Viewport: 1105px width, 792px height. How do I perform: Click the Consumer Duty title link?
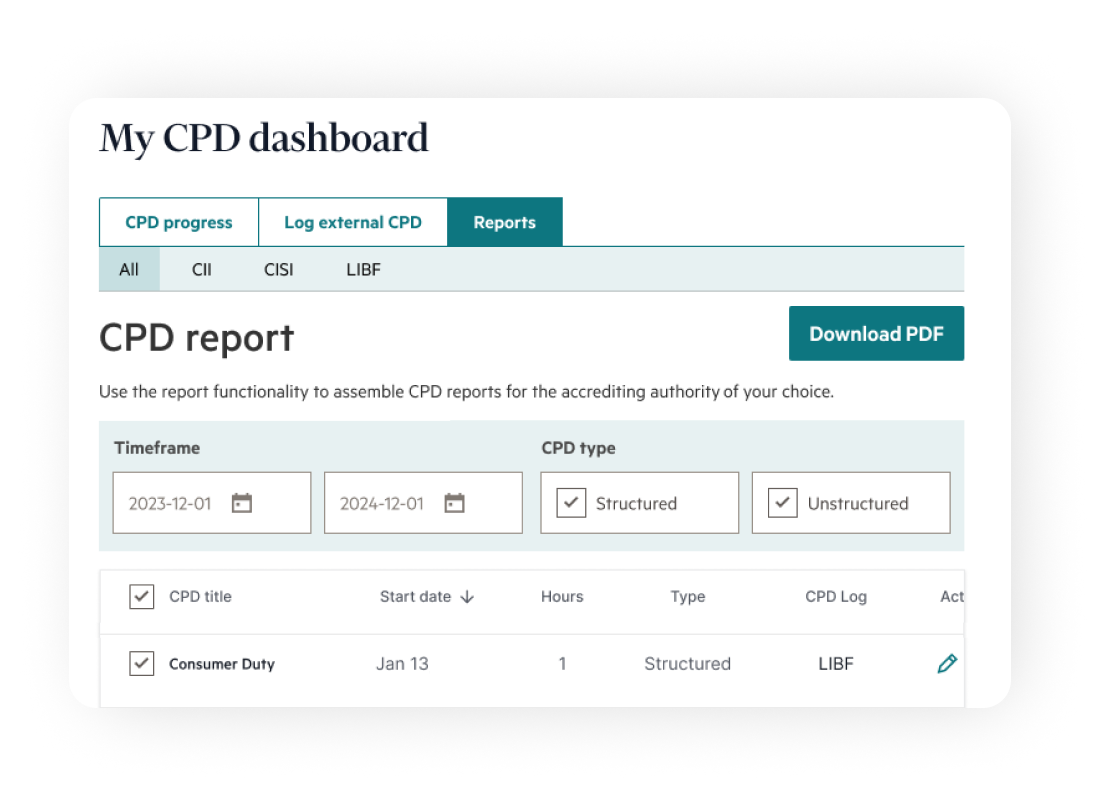pyautogui.click(x=221, y=664)
